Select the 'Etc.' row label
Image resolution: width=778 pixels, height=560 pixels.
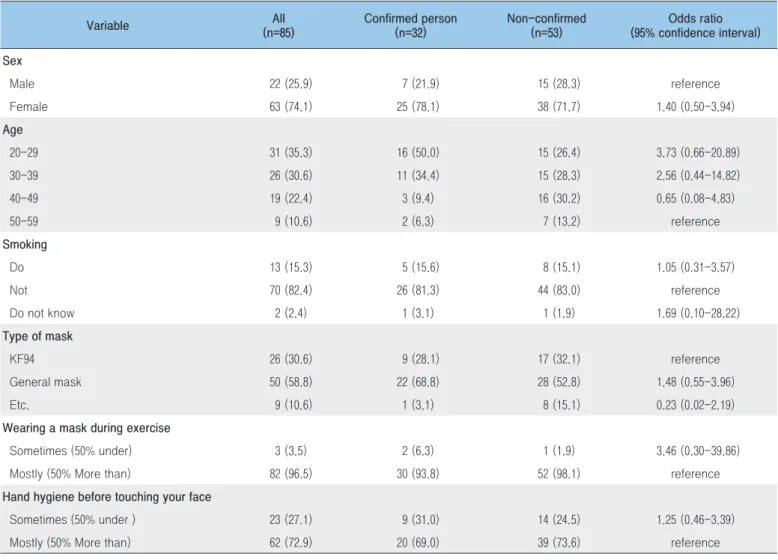tap(19, 405)
